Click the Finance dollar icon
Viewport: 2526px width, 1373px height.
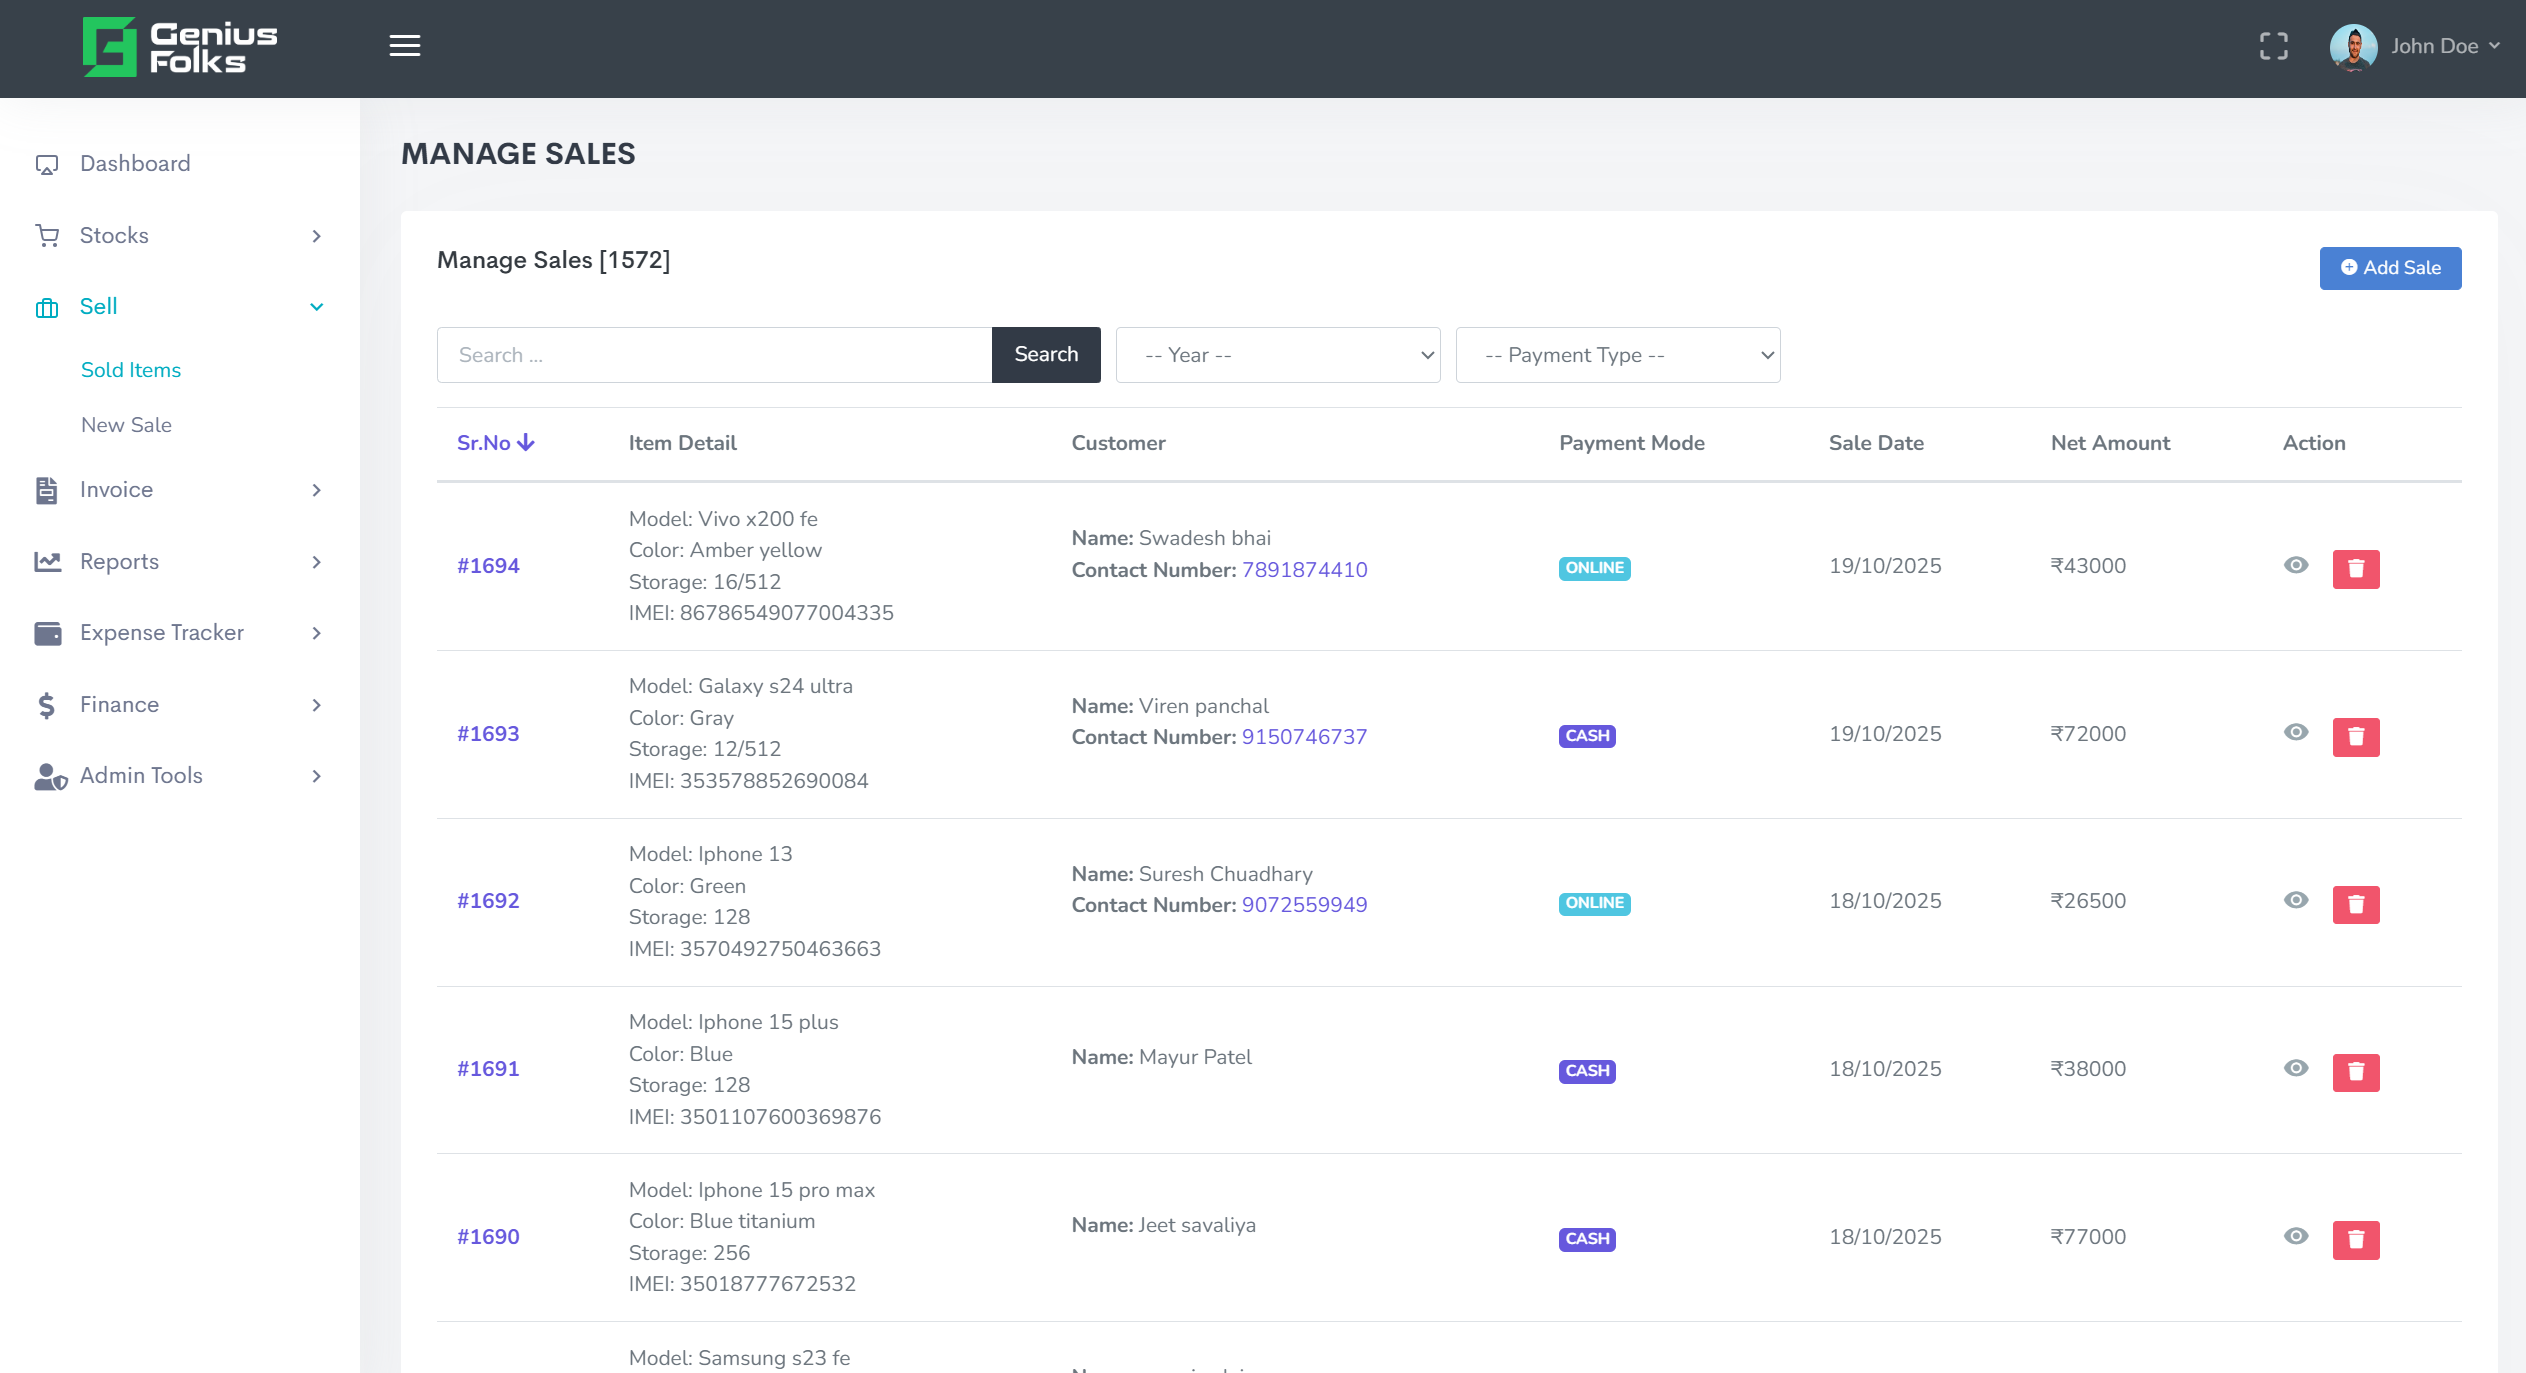point(47,704)
